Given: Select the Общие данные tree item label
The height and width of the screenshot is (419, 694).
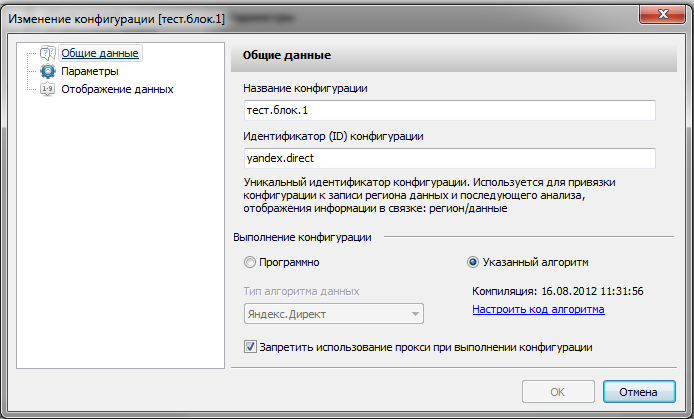Looking at the screenshot, I should (x=100, y=54).
